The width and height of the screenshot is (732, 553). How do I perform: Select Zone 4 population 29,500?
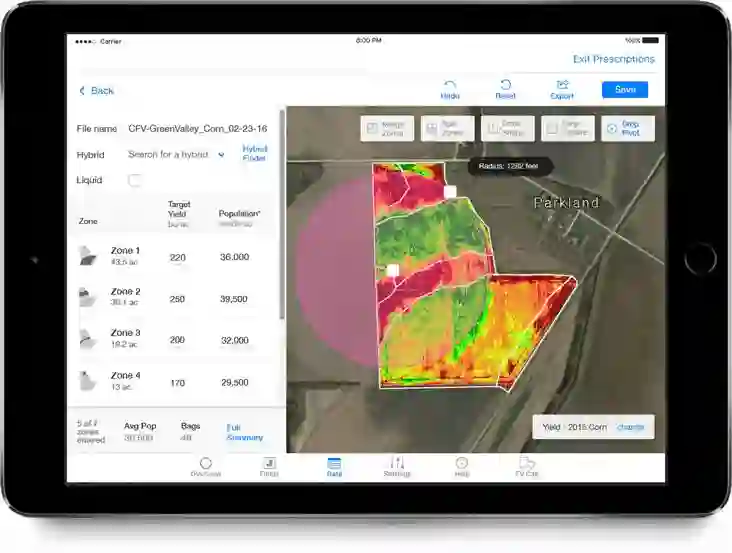pyautogui.click(x=235, y=383)
